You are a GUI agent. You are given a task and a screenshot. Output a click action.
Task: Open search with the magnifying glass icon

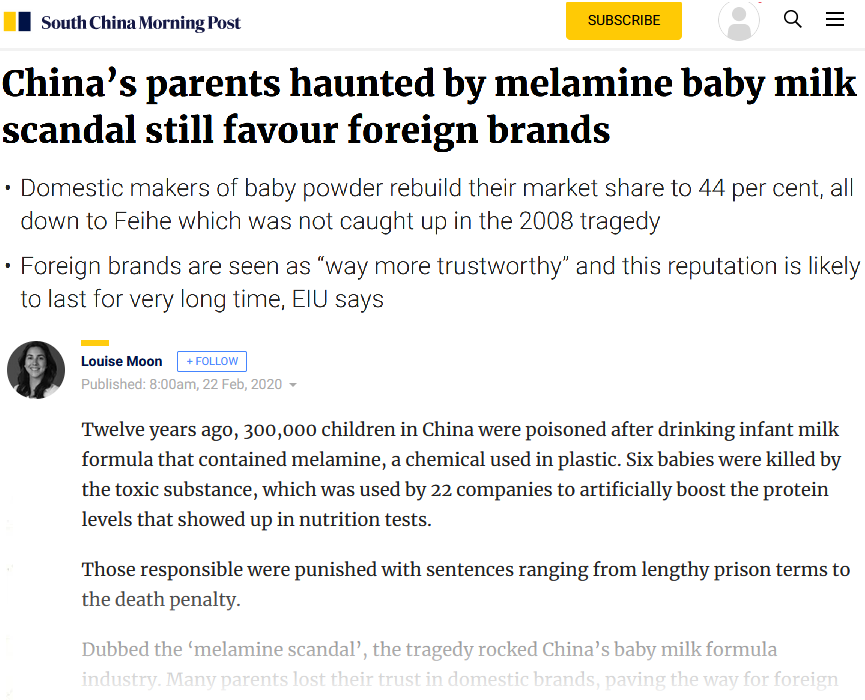coord(793,19)
